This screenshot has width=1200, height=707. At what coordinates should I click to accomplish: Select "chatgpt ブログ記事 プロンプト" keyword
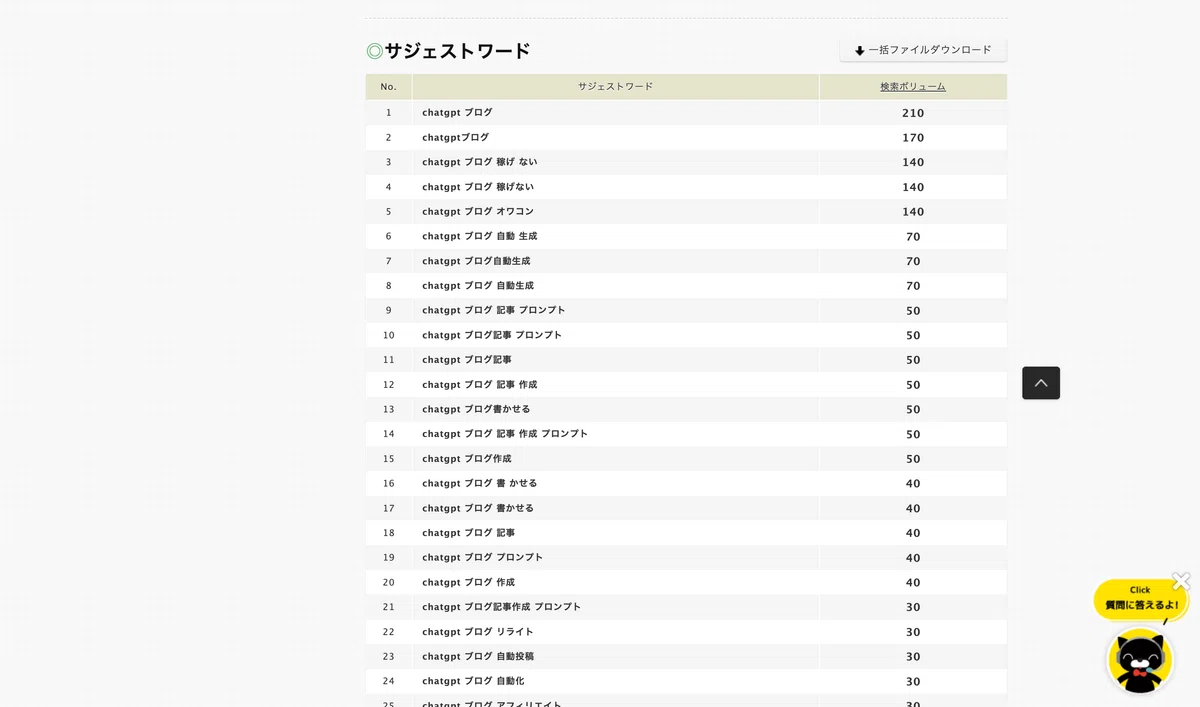tap(492, 335)
